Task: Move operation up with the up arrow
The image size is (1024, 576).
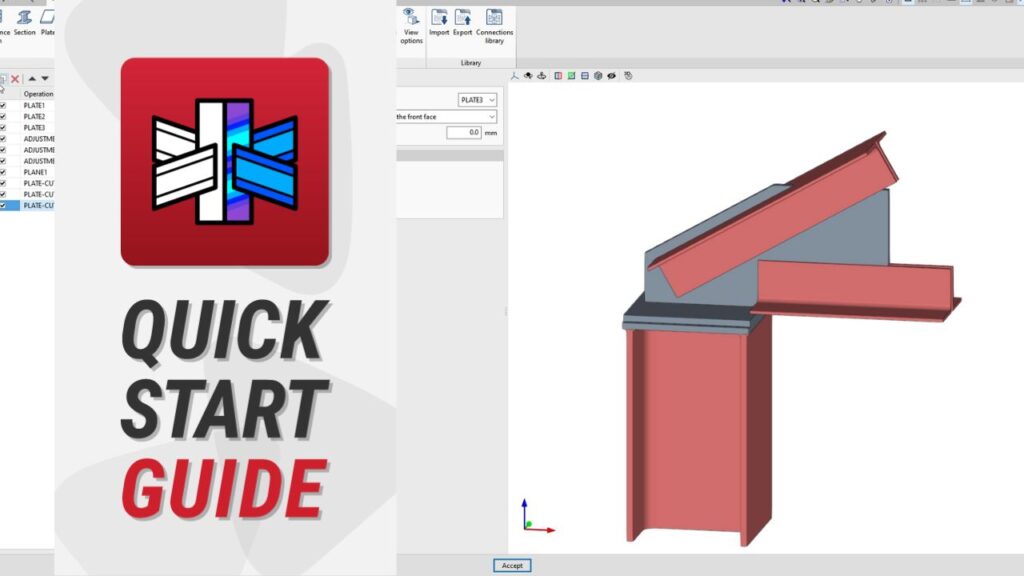Action: tap(32, 78)
